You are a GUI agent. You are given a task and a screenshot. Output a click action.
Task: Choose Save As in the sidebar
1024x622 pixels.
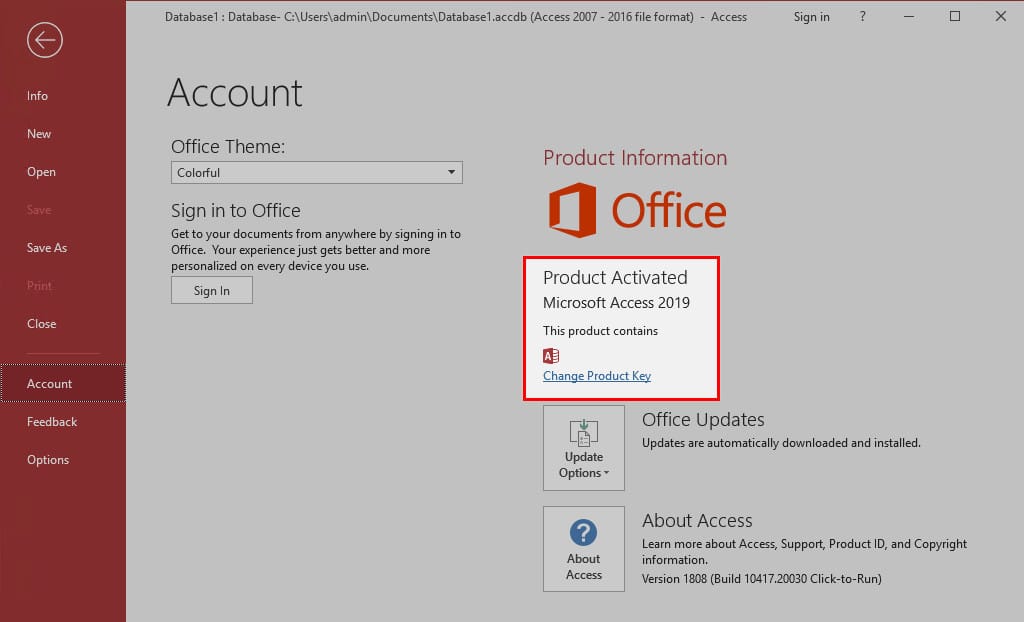[47, 248]
